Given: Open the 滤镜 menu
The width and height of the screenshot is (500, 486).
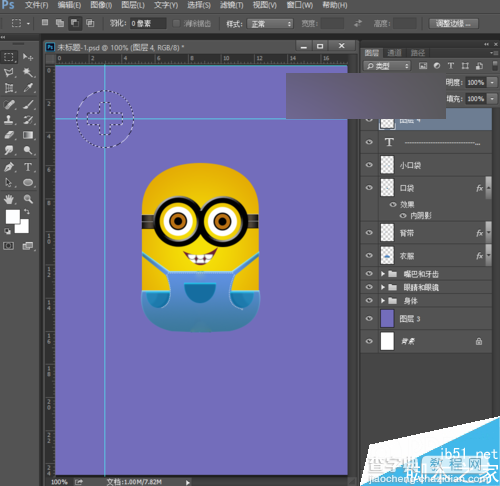Looking at the screenshot, I should point(231,5).
